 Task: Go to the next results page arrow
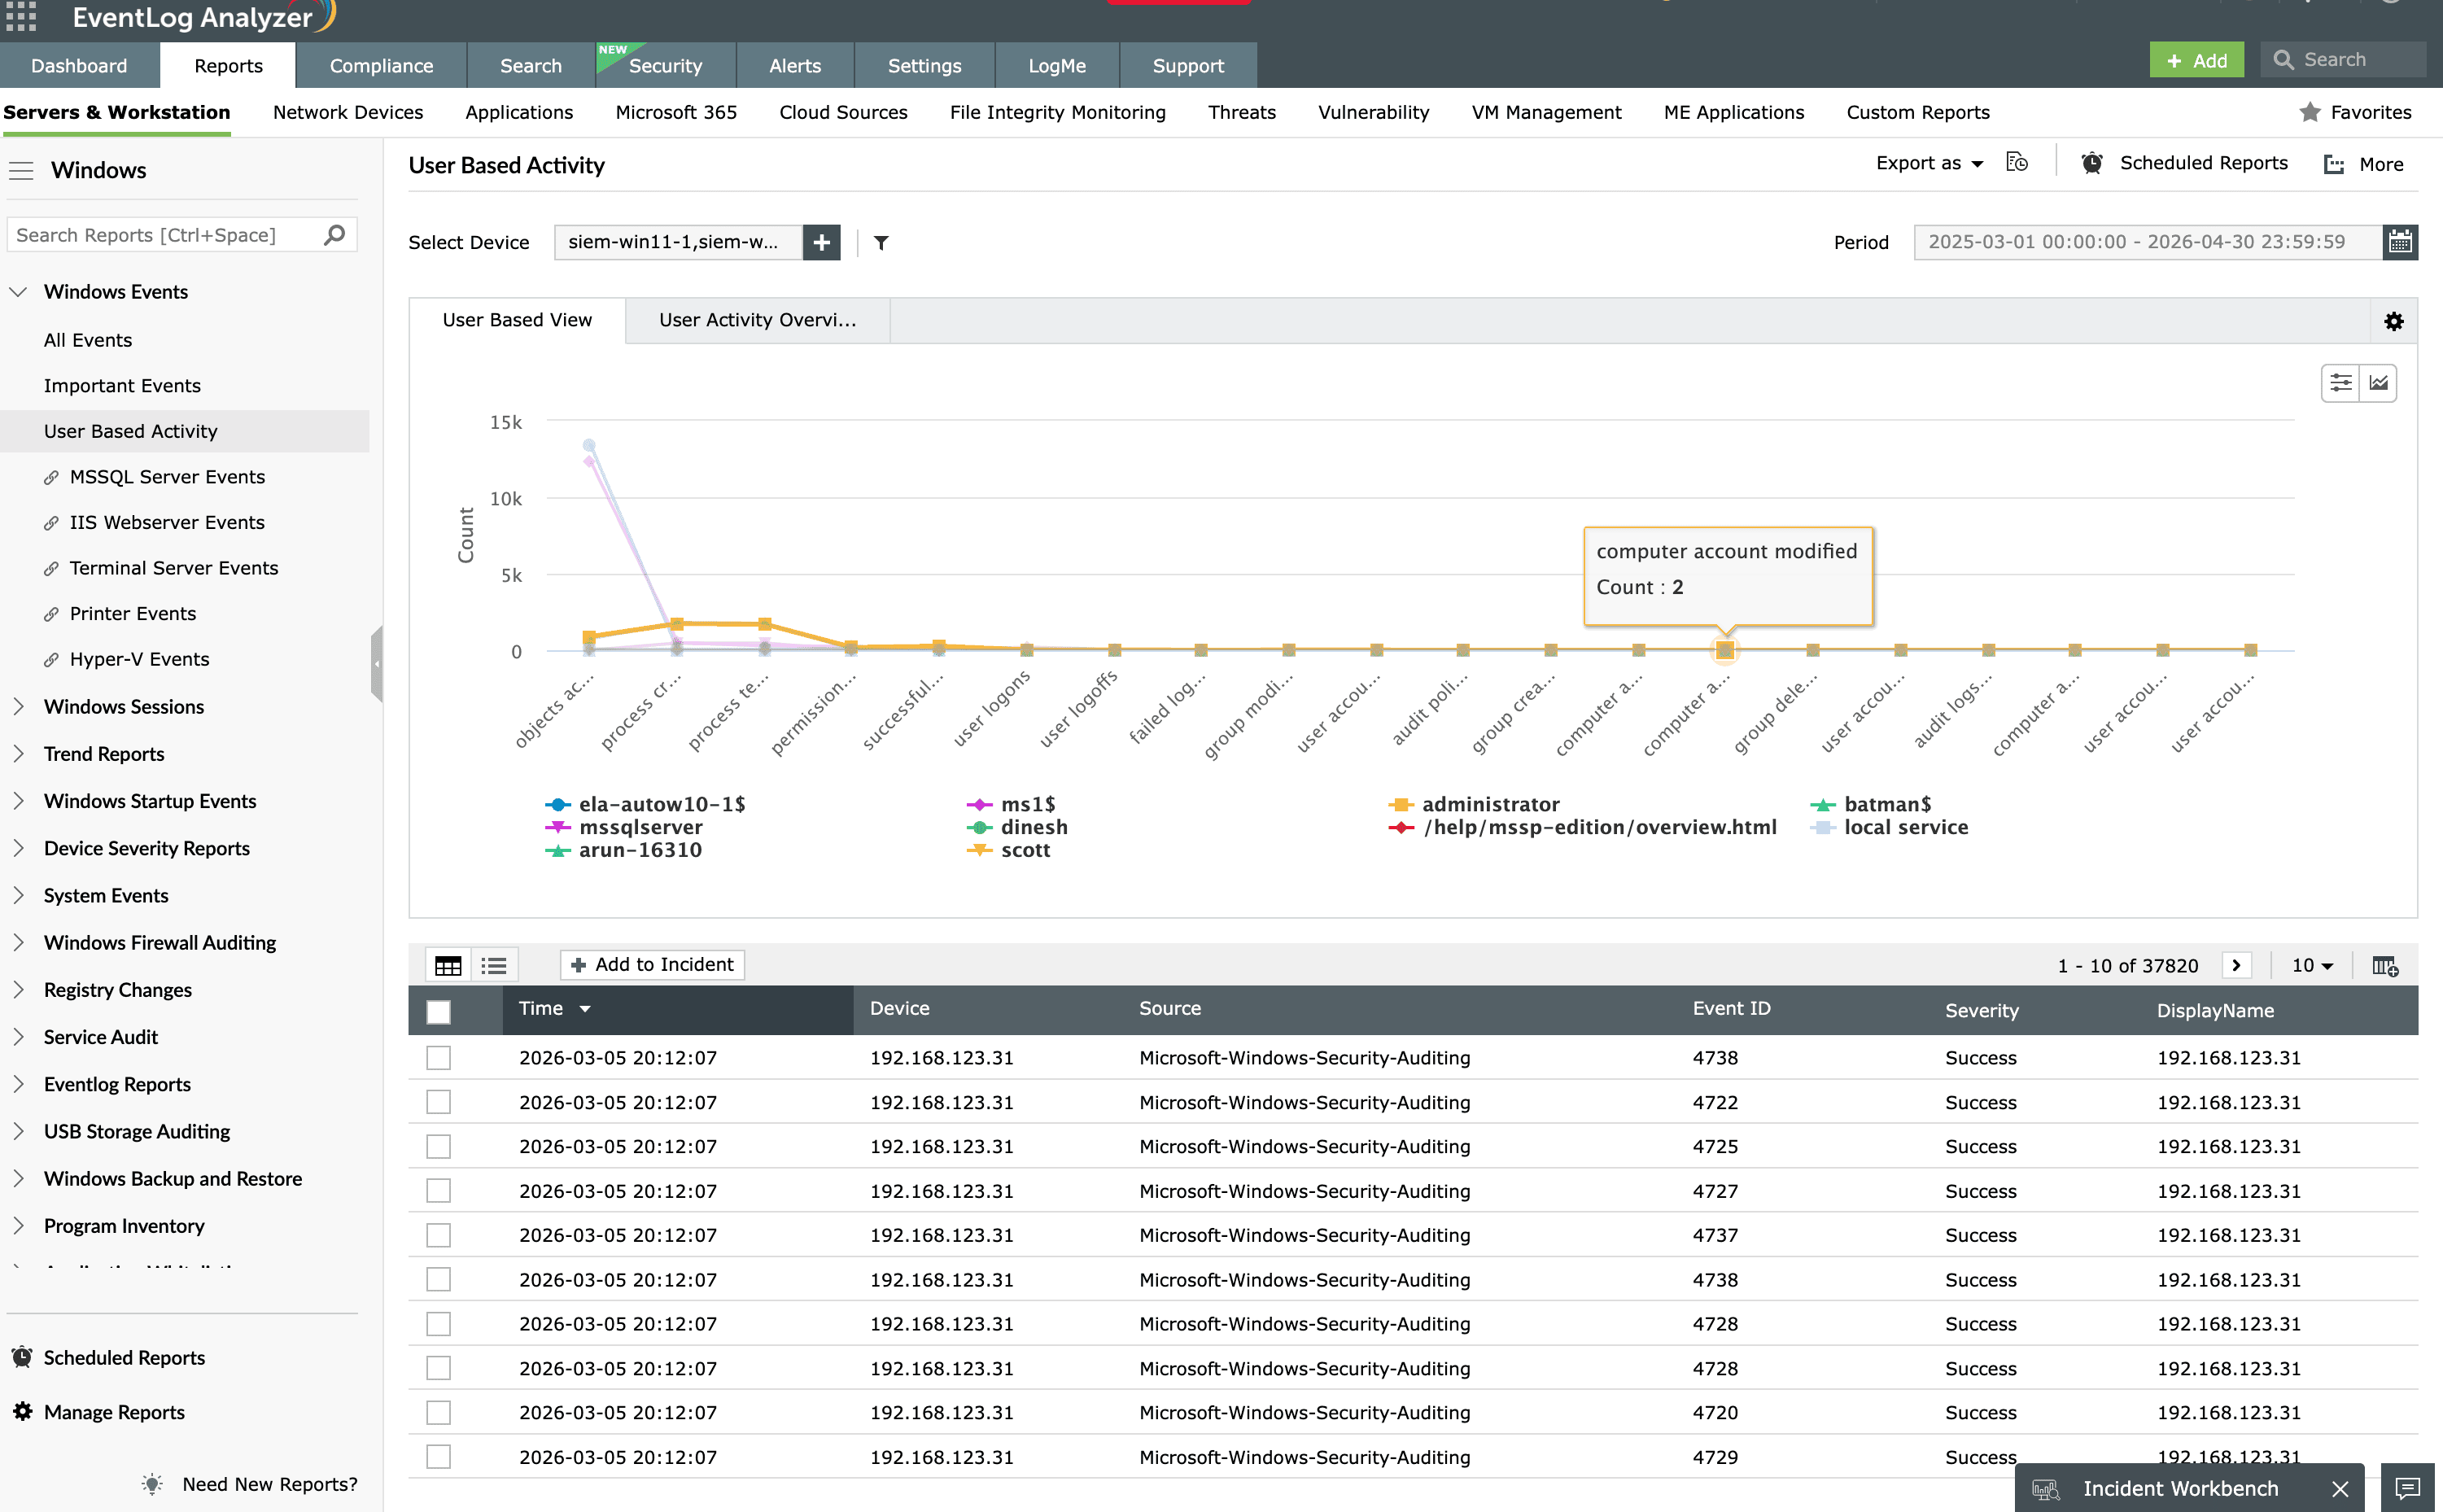tap(2237, 965)
